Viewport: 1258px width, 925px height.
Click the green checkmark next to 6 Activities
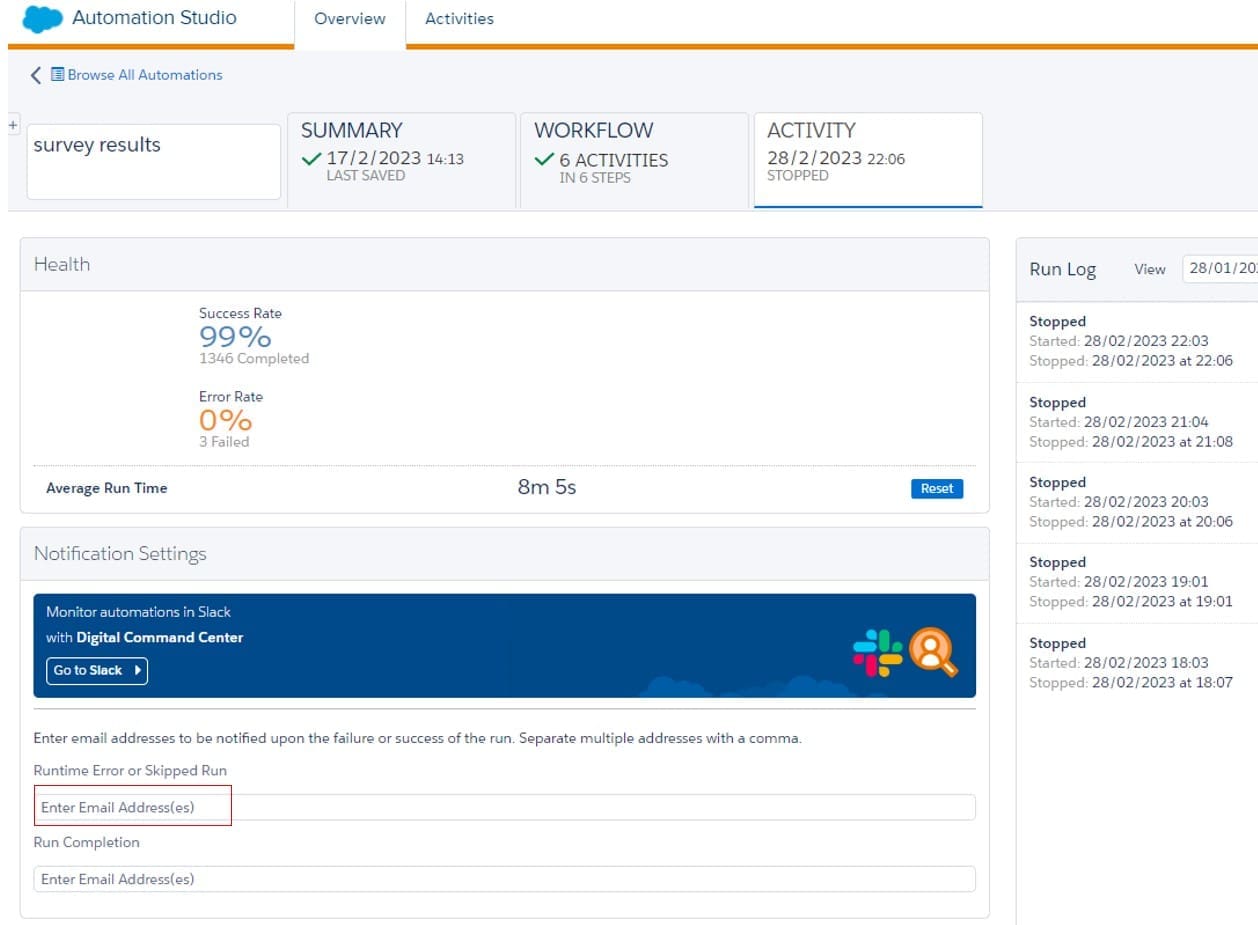tap(544, 159)
